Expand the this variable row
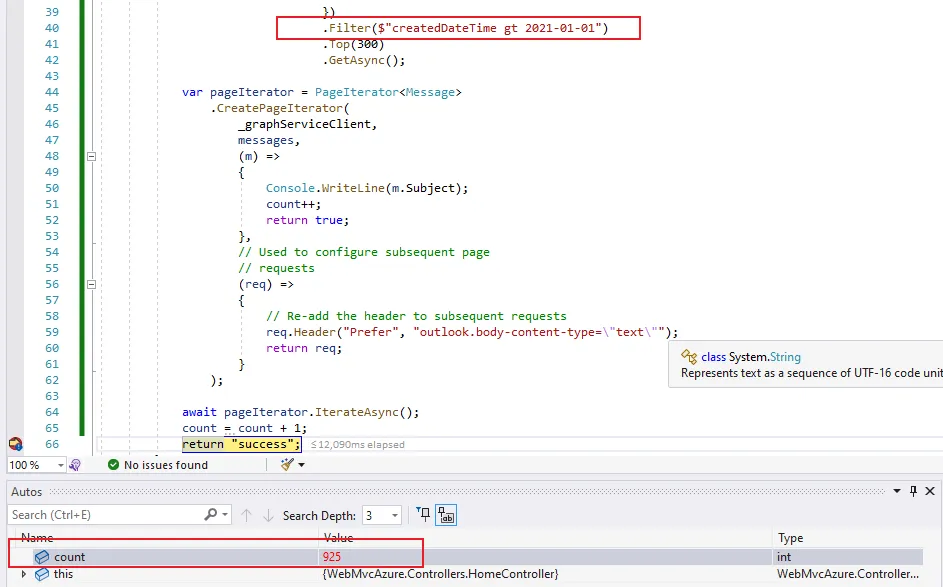 [23, 574]
